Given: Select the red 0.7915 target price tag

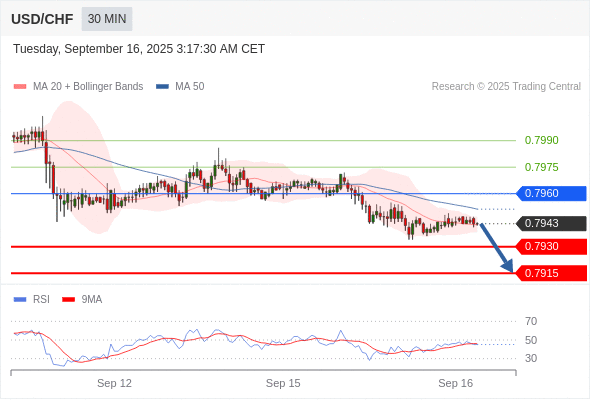Looking at the screenshot, I should tap(551, 273).
